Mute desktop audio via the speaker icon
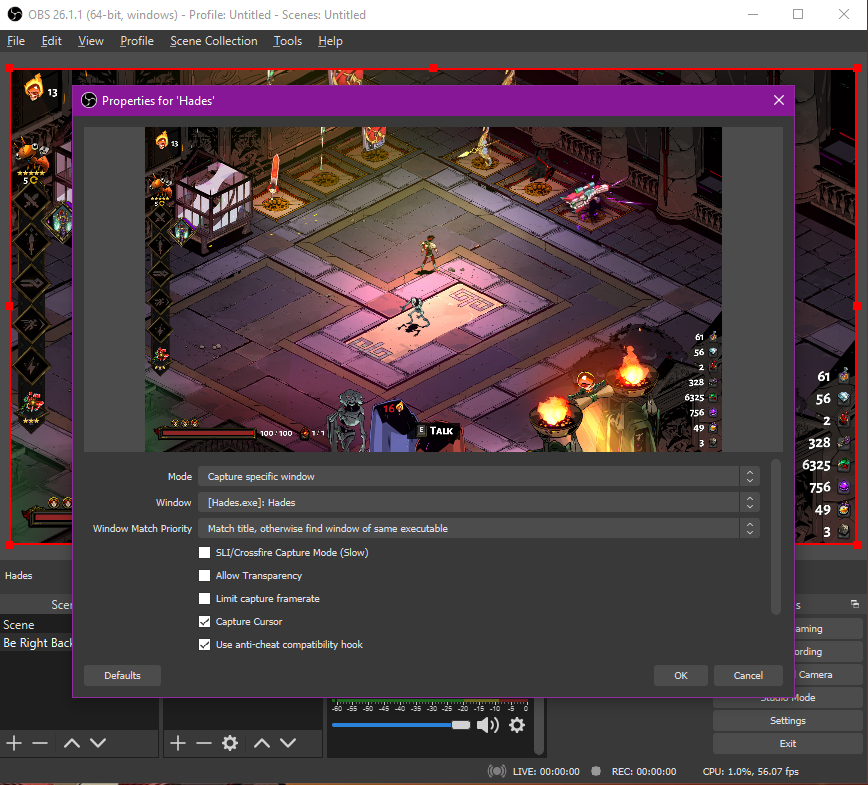 [488, 725]
